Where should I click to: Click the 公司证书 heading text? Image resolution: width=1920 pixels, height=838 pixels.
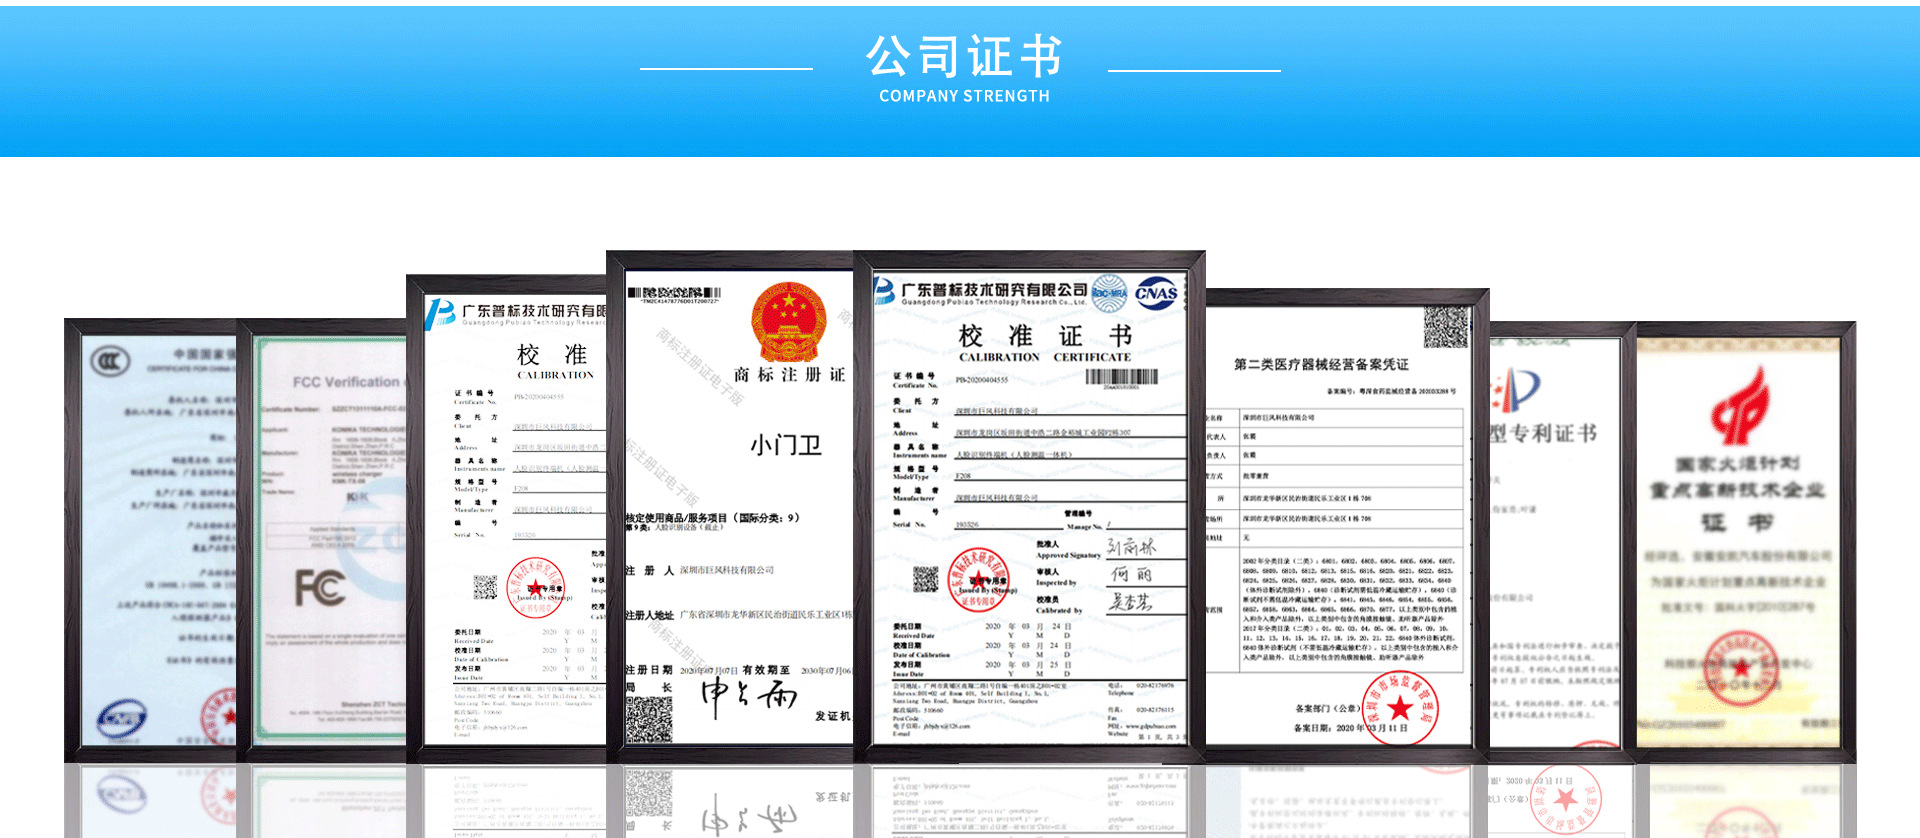coord(963,57)
